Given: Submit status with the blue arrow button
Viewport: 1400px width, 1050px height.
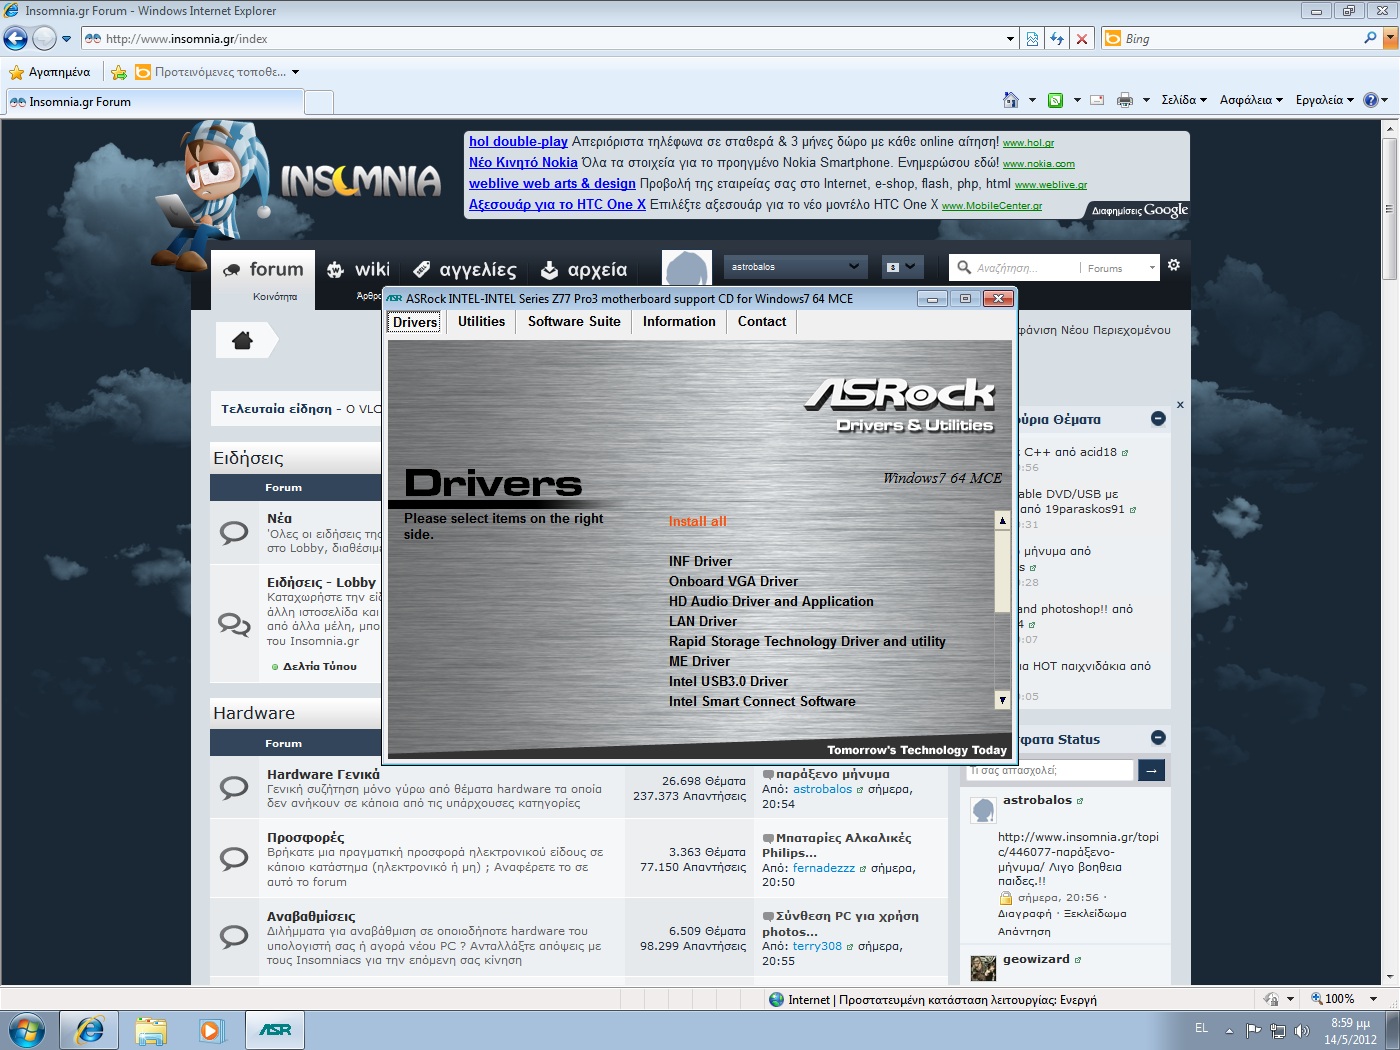Looking at the screenshot, I should coord(1152,770).
